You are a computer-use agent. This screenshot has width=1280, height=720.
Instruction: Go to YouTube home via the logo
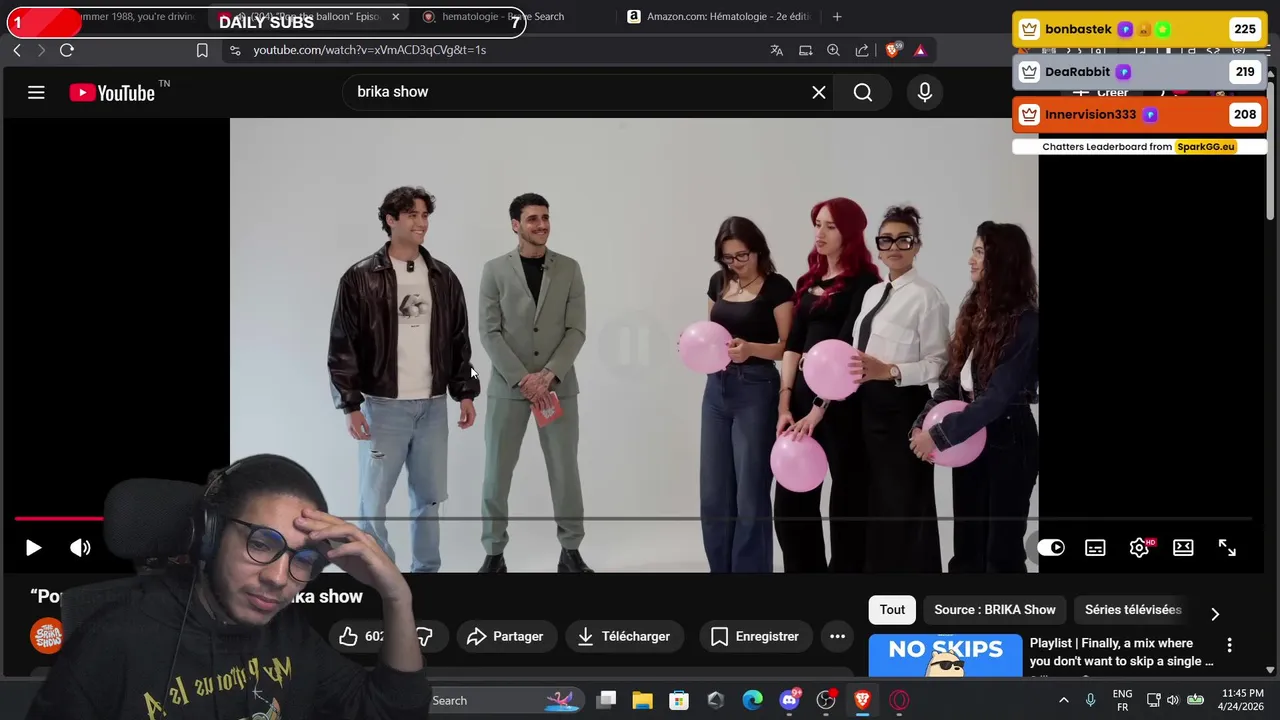[x=112, y=93]
